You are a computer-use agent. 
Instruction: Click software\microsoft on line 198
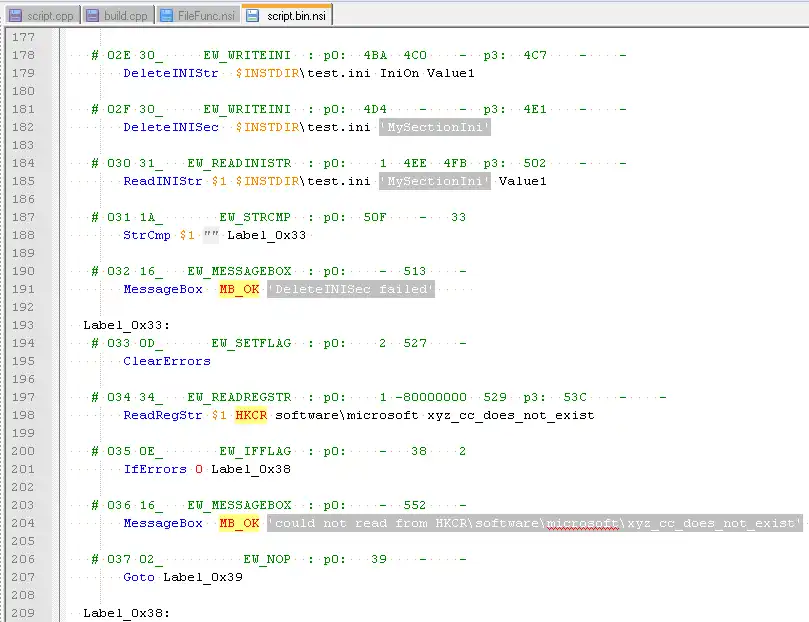click(347, 415)
